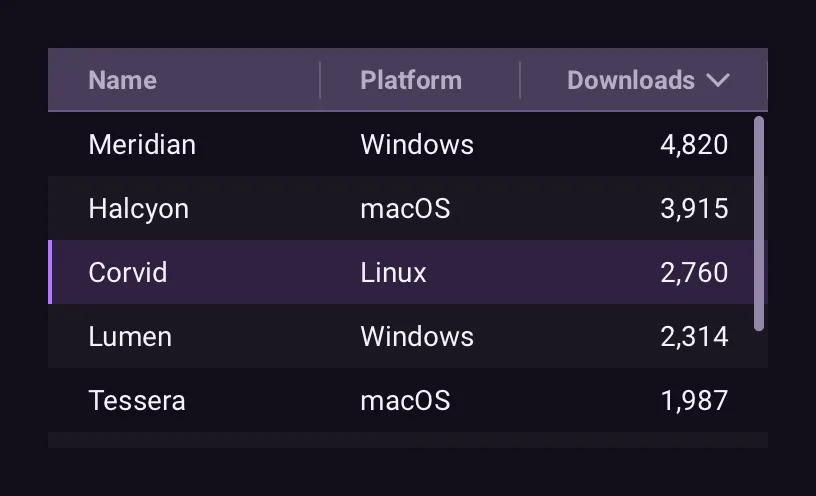Image resolution: width=816 pixels, height=496 pixels.
Task: Sort by the Name column header
Action: 122,80
